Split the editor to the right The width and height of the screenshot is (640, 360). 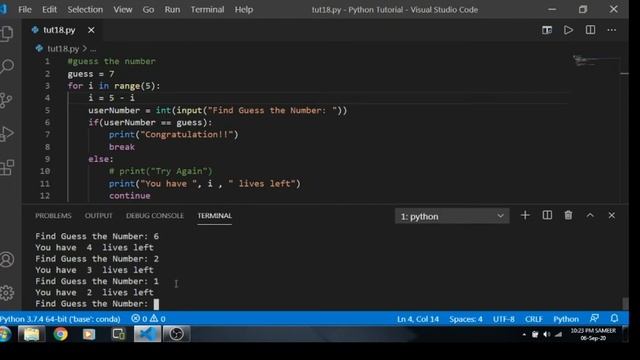[x=590, y=30]
